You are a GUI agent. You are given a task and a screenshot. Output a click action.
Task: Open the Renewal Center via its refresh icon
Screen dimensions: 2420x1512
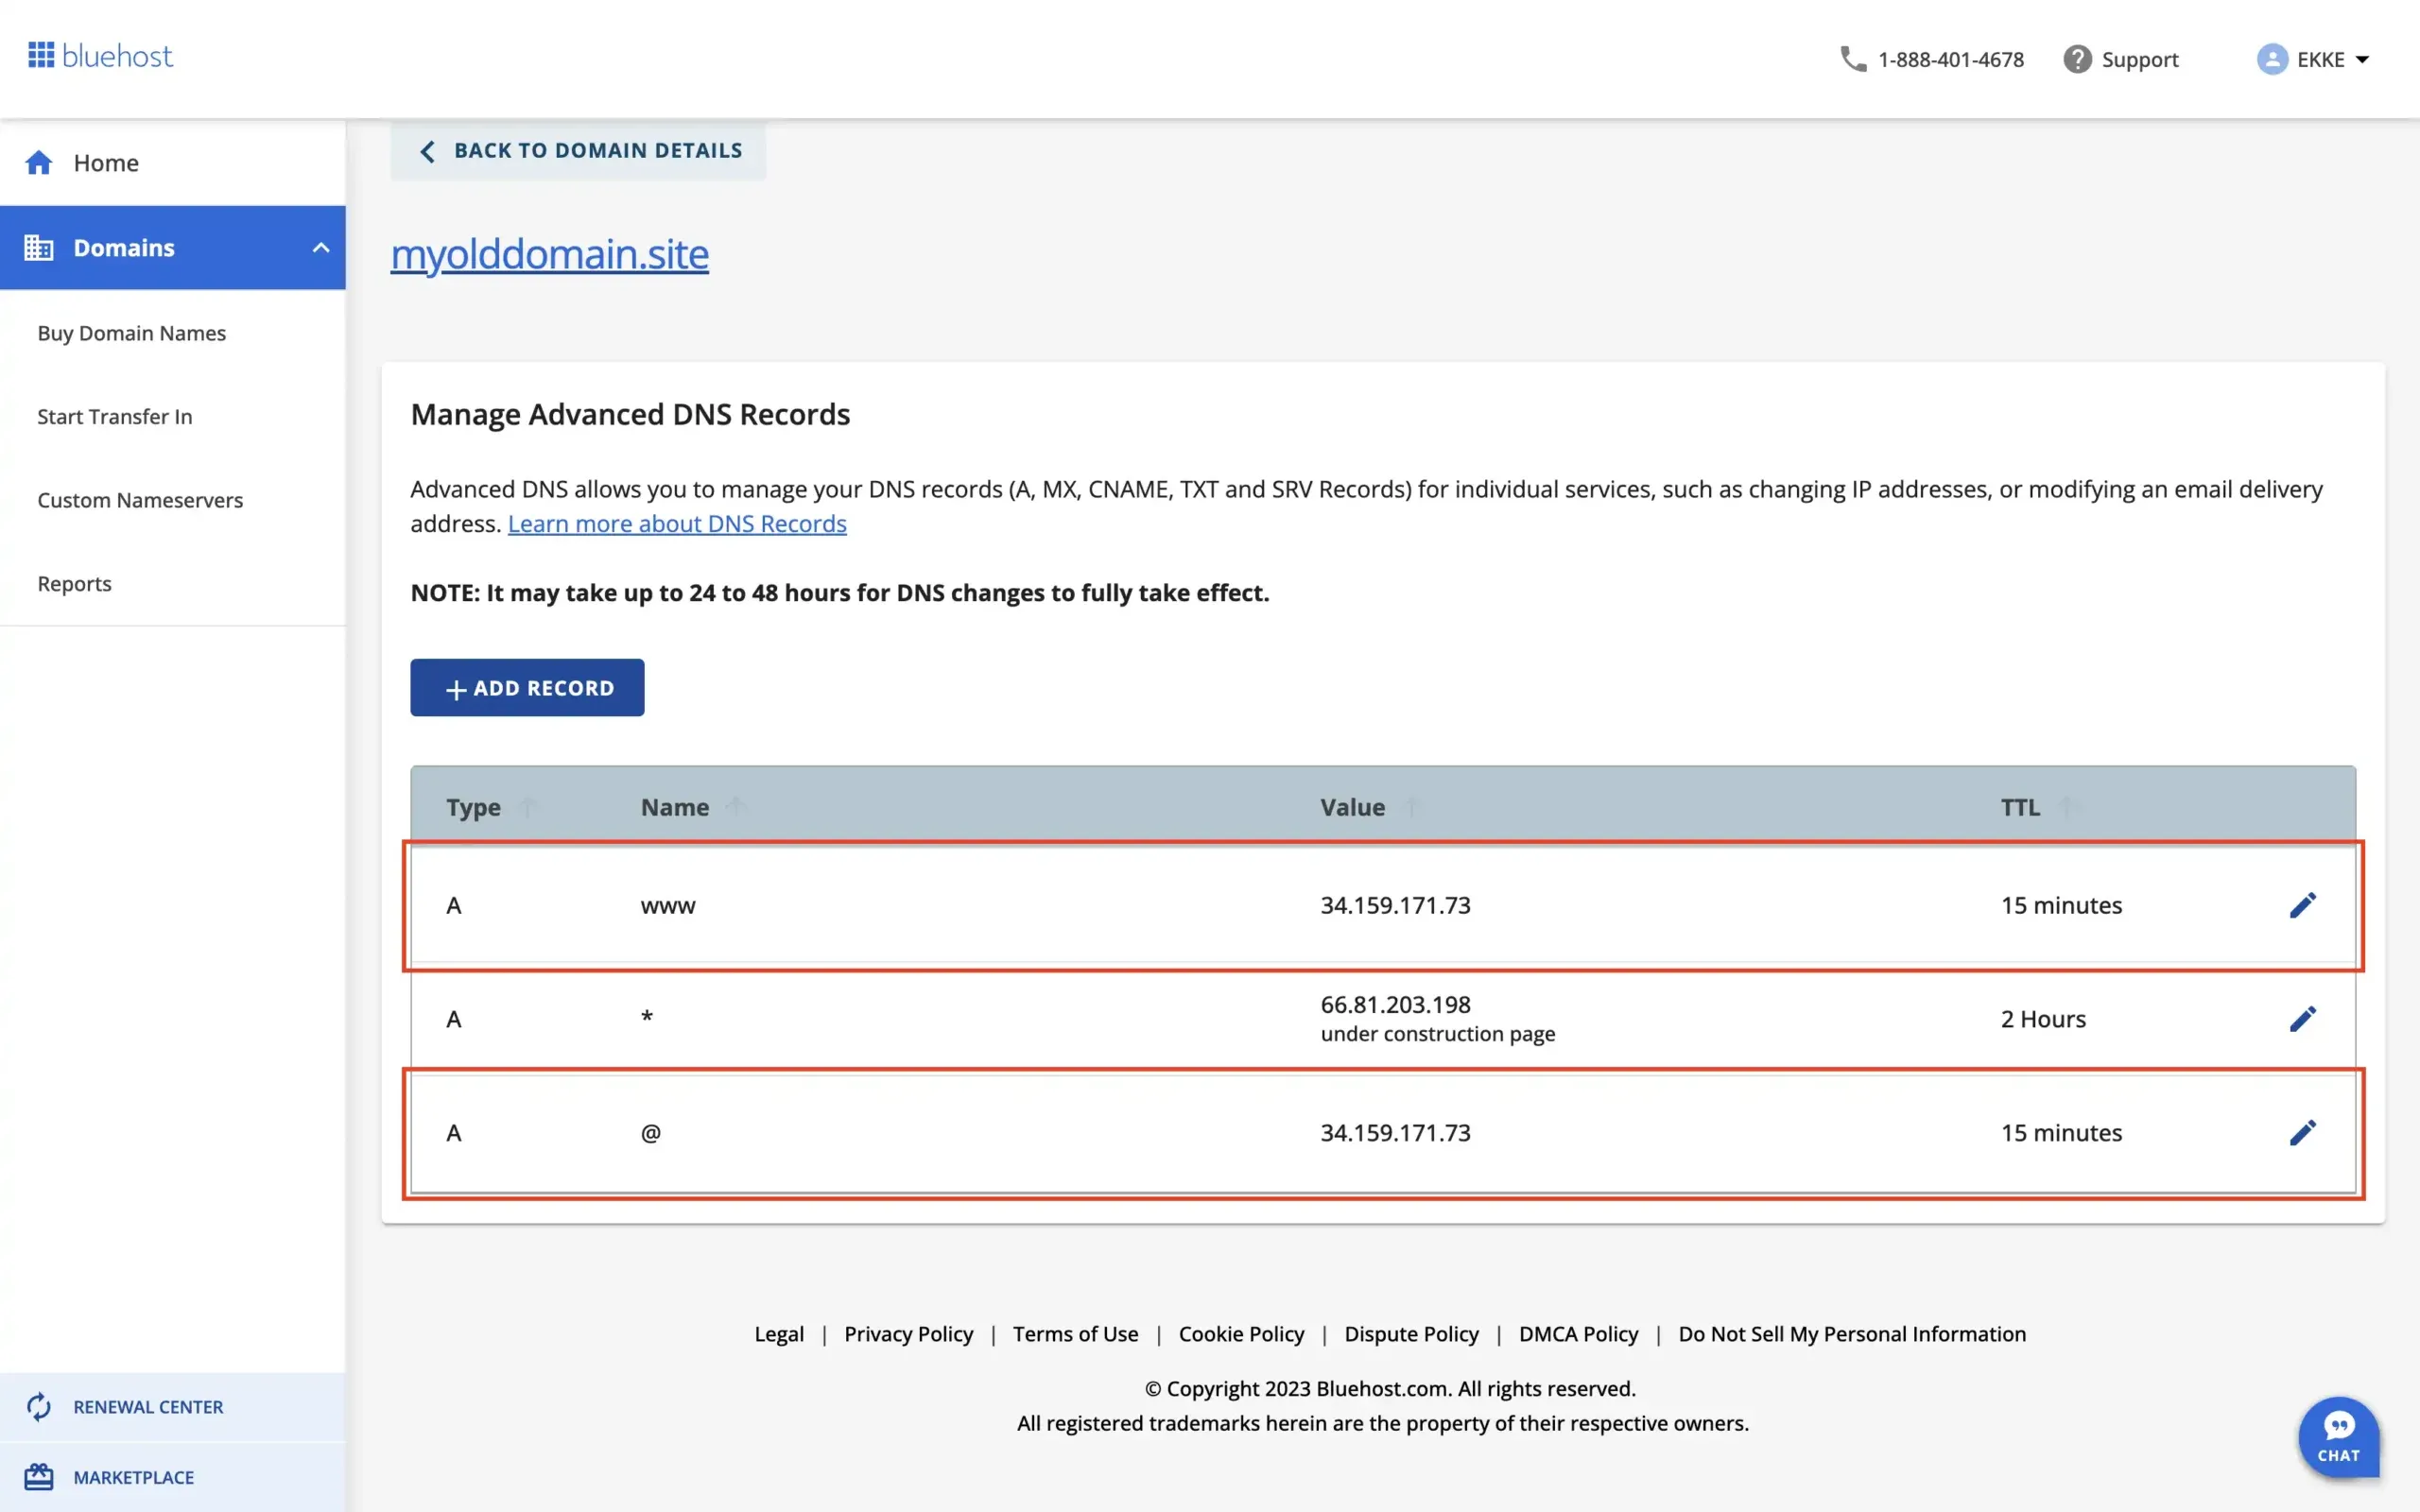coord(40,1406)
